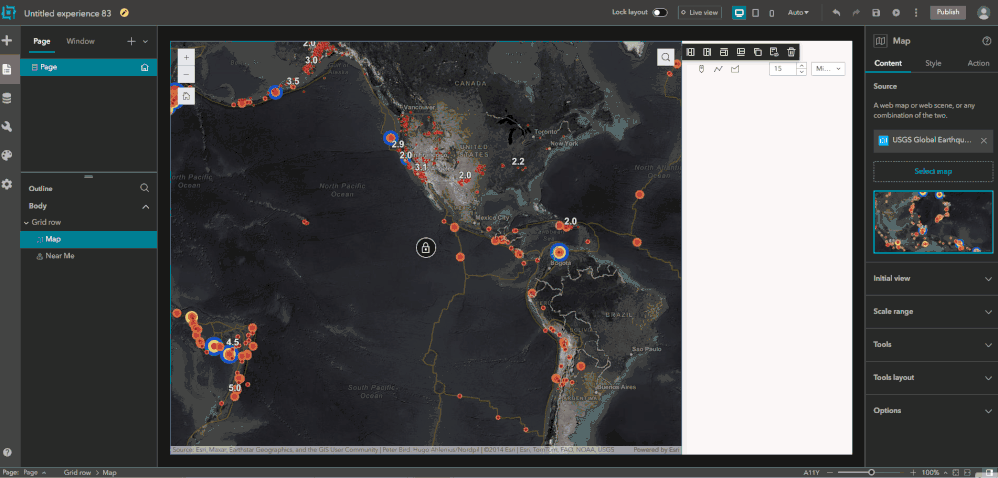
Task: Open the Utilities wrench panel
Action: coord(7,127)
